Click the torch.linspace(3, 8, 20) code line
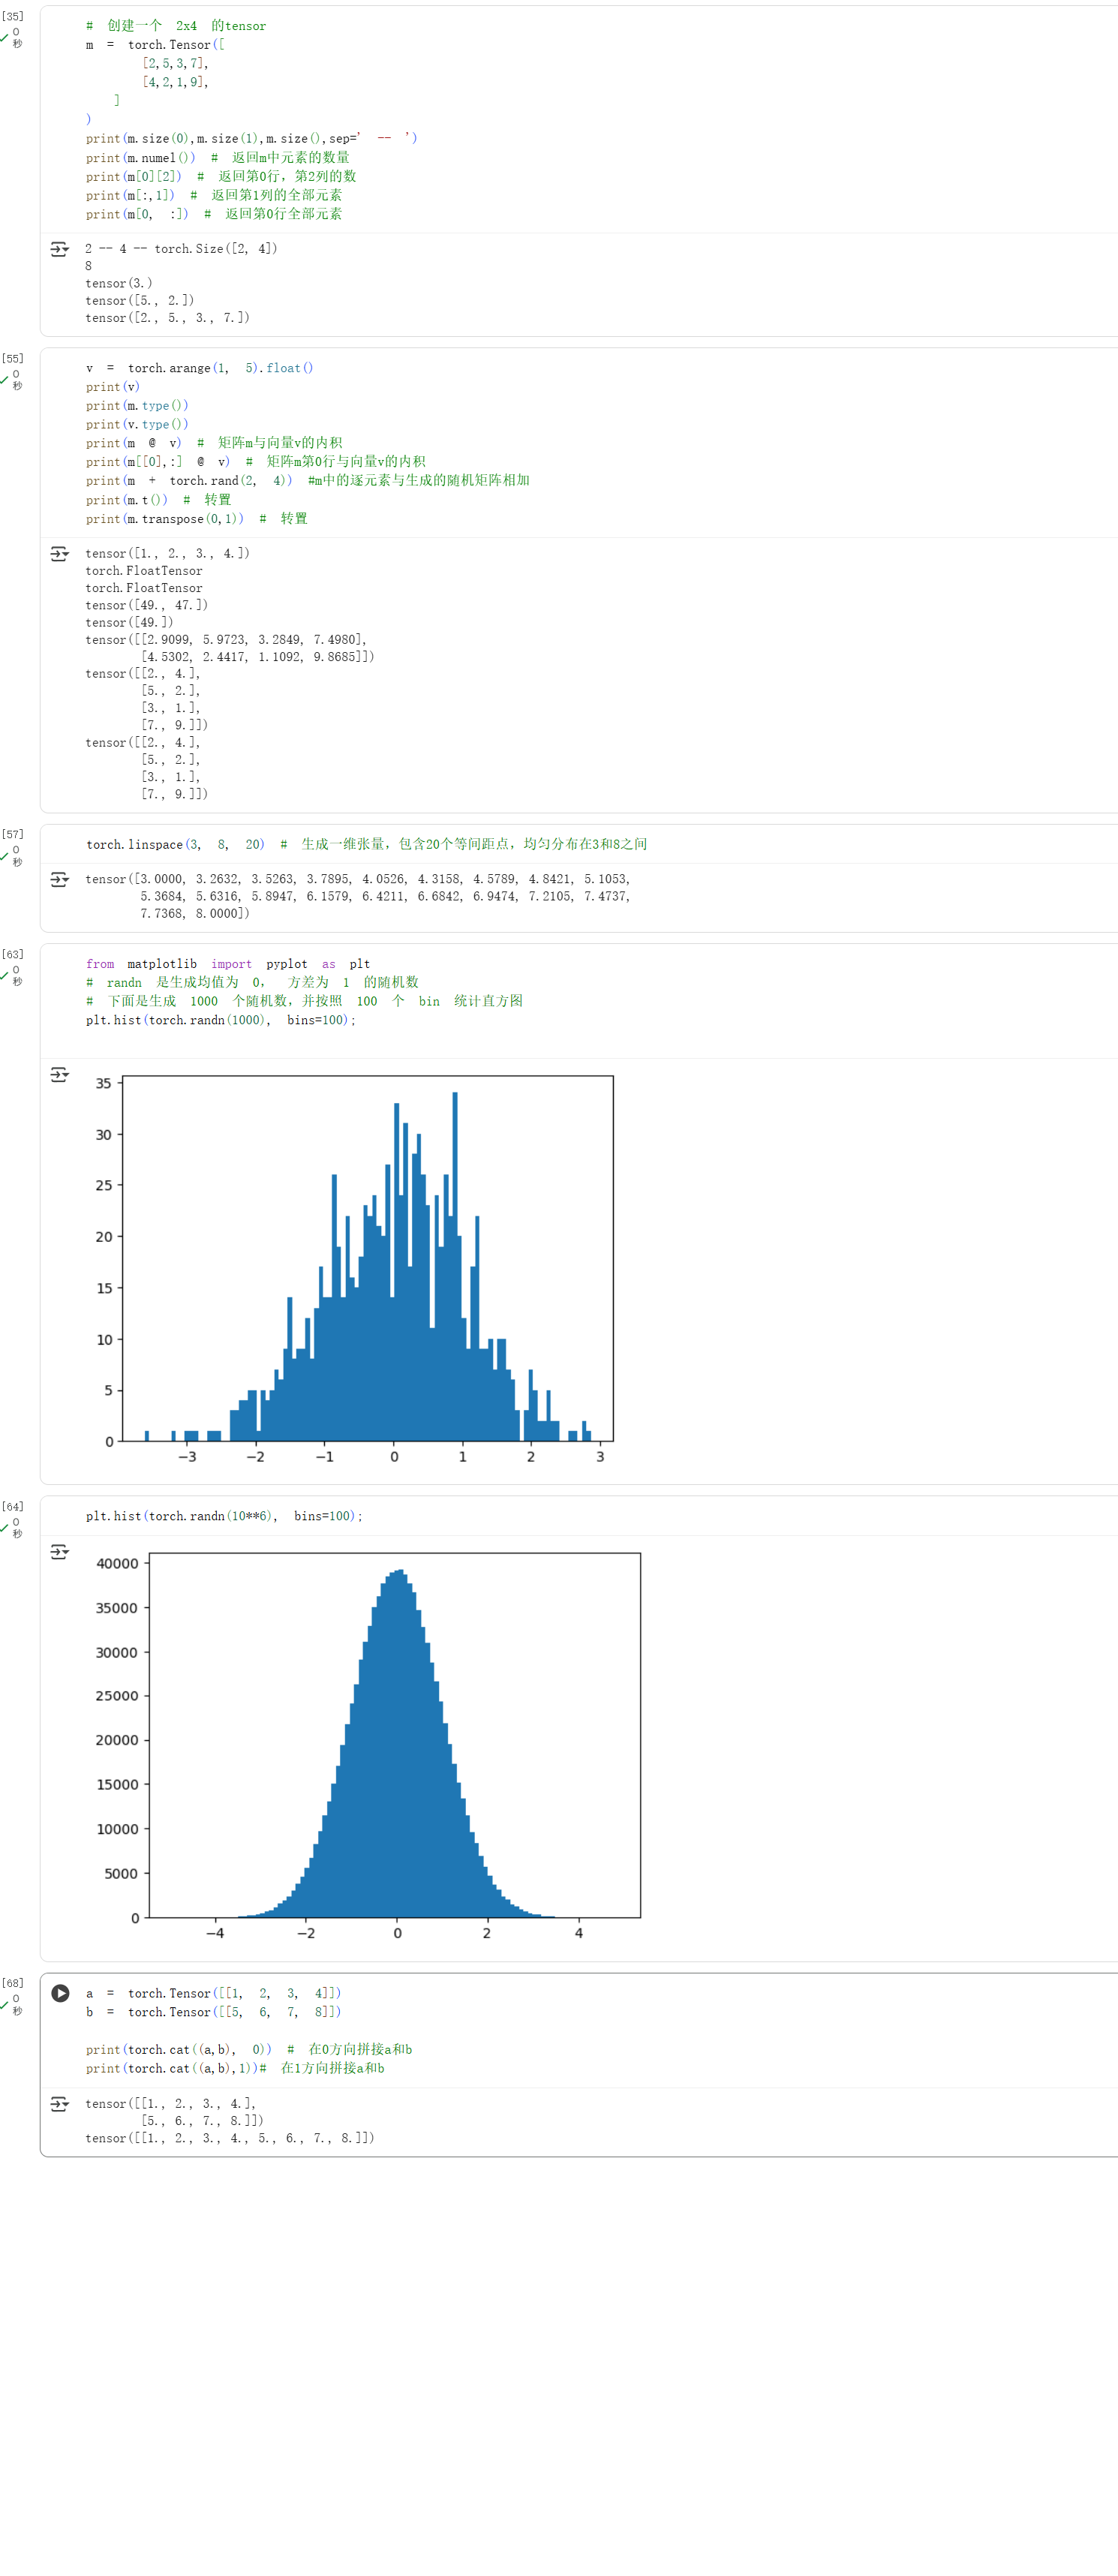1118x2576 pixels. click(366, 844)
